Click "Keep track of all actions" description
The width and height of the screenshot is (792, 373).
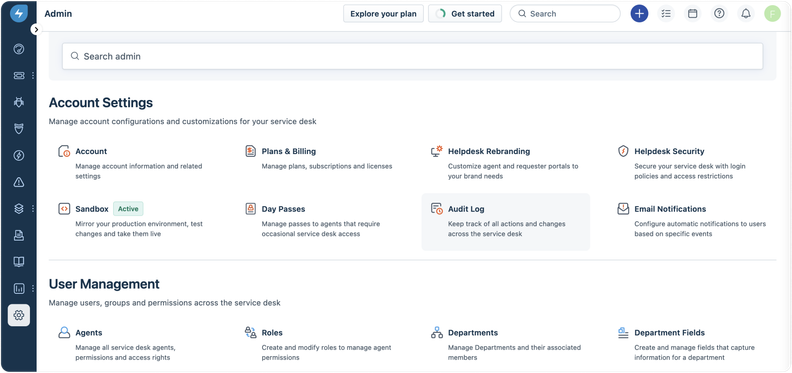(x=507, y=228)
